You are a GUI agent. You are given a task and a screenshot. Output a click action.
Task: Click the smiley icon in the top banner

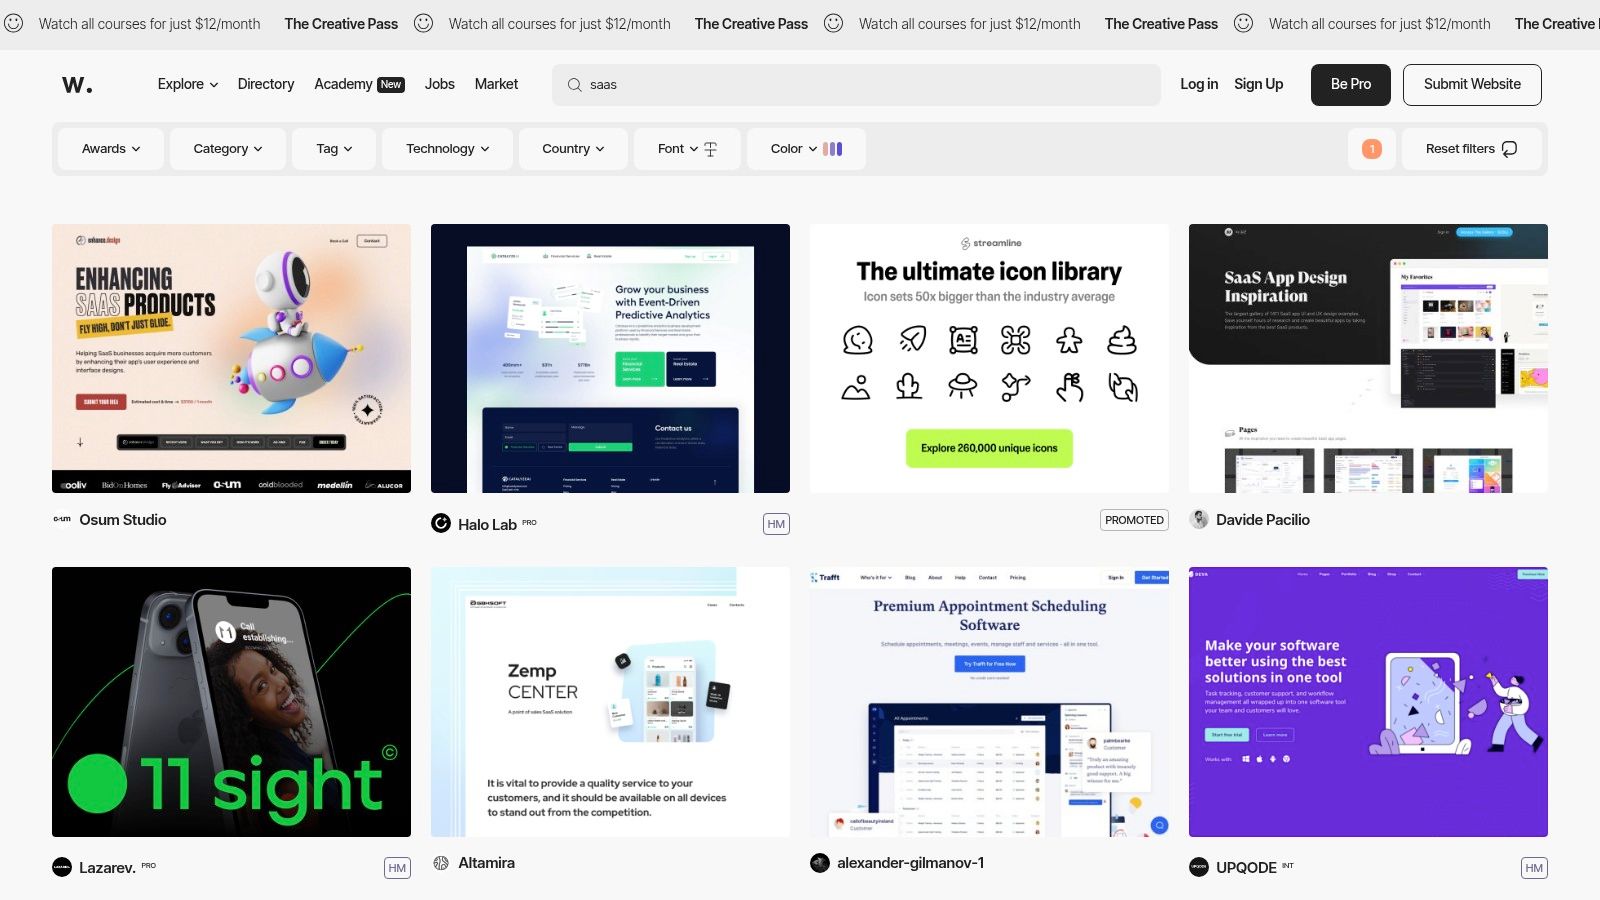(x=14, y=23)
